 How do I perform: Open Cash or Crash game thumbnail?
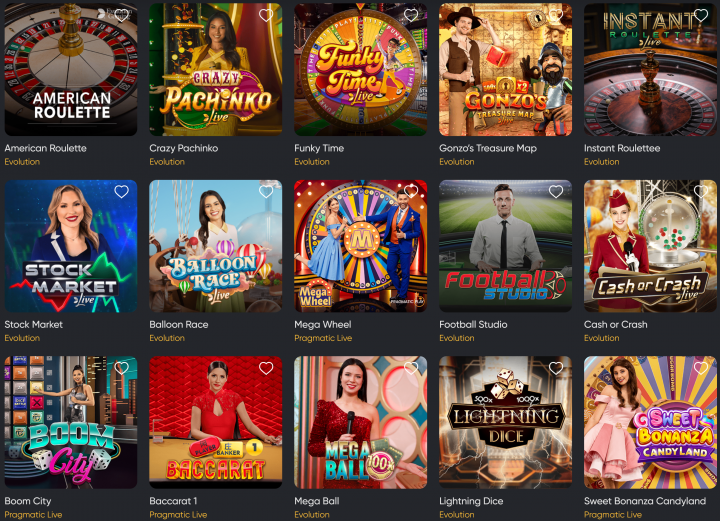click(x=650, y=246)
